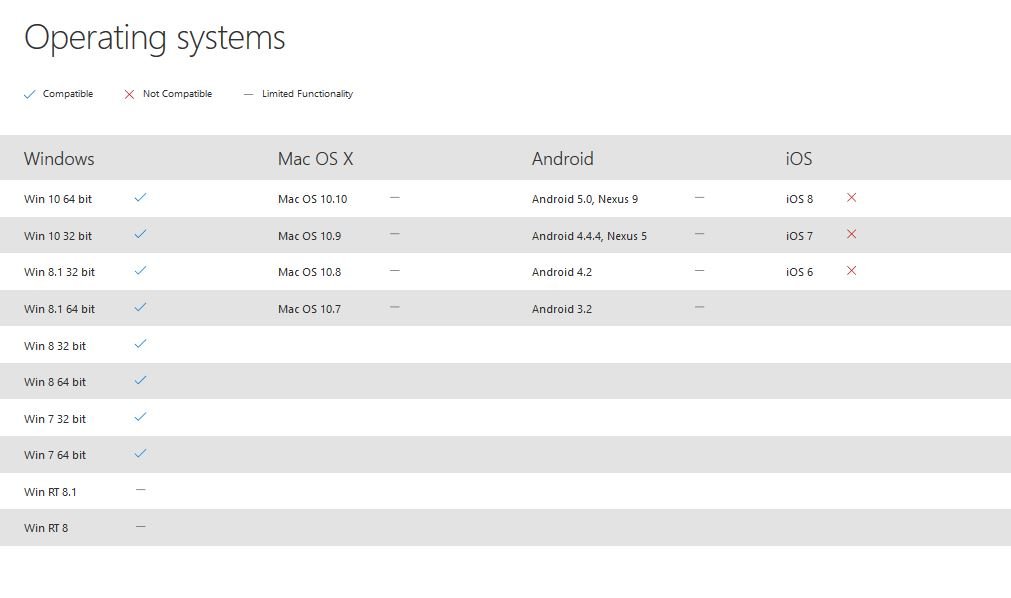1011x598 pixels.
Task: Click the Limited Functionality legend label
Action: [x=307, y=94]
